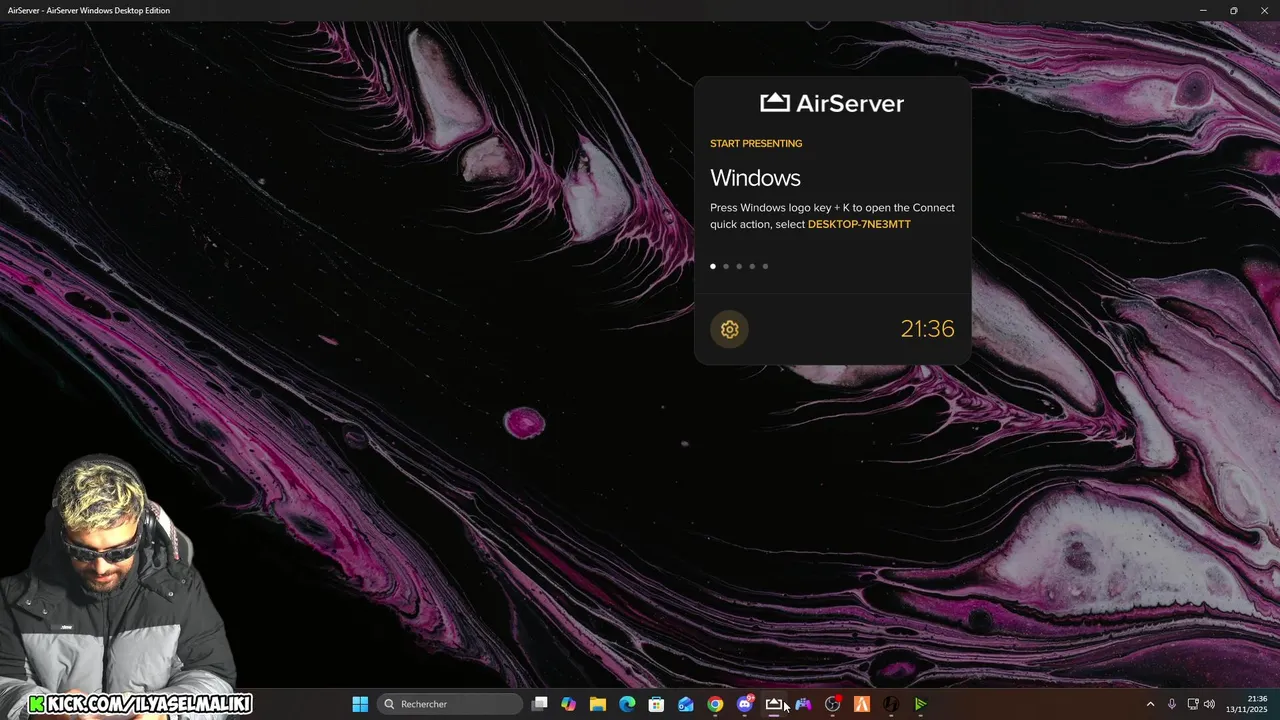
Task: Click the DESKTOP-7NE3MTT computer name
Action: [859, 224]
